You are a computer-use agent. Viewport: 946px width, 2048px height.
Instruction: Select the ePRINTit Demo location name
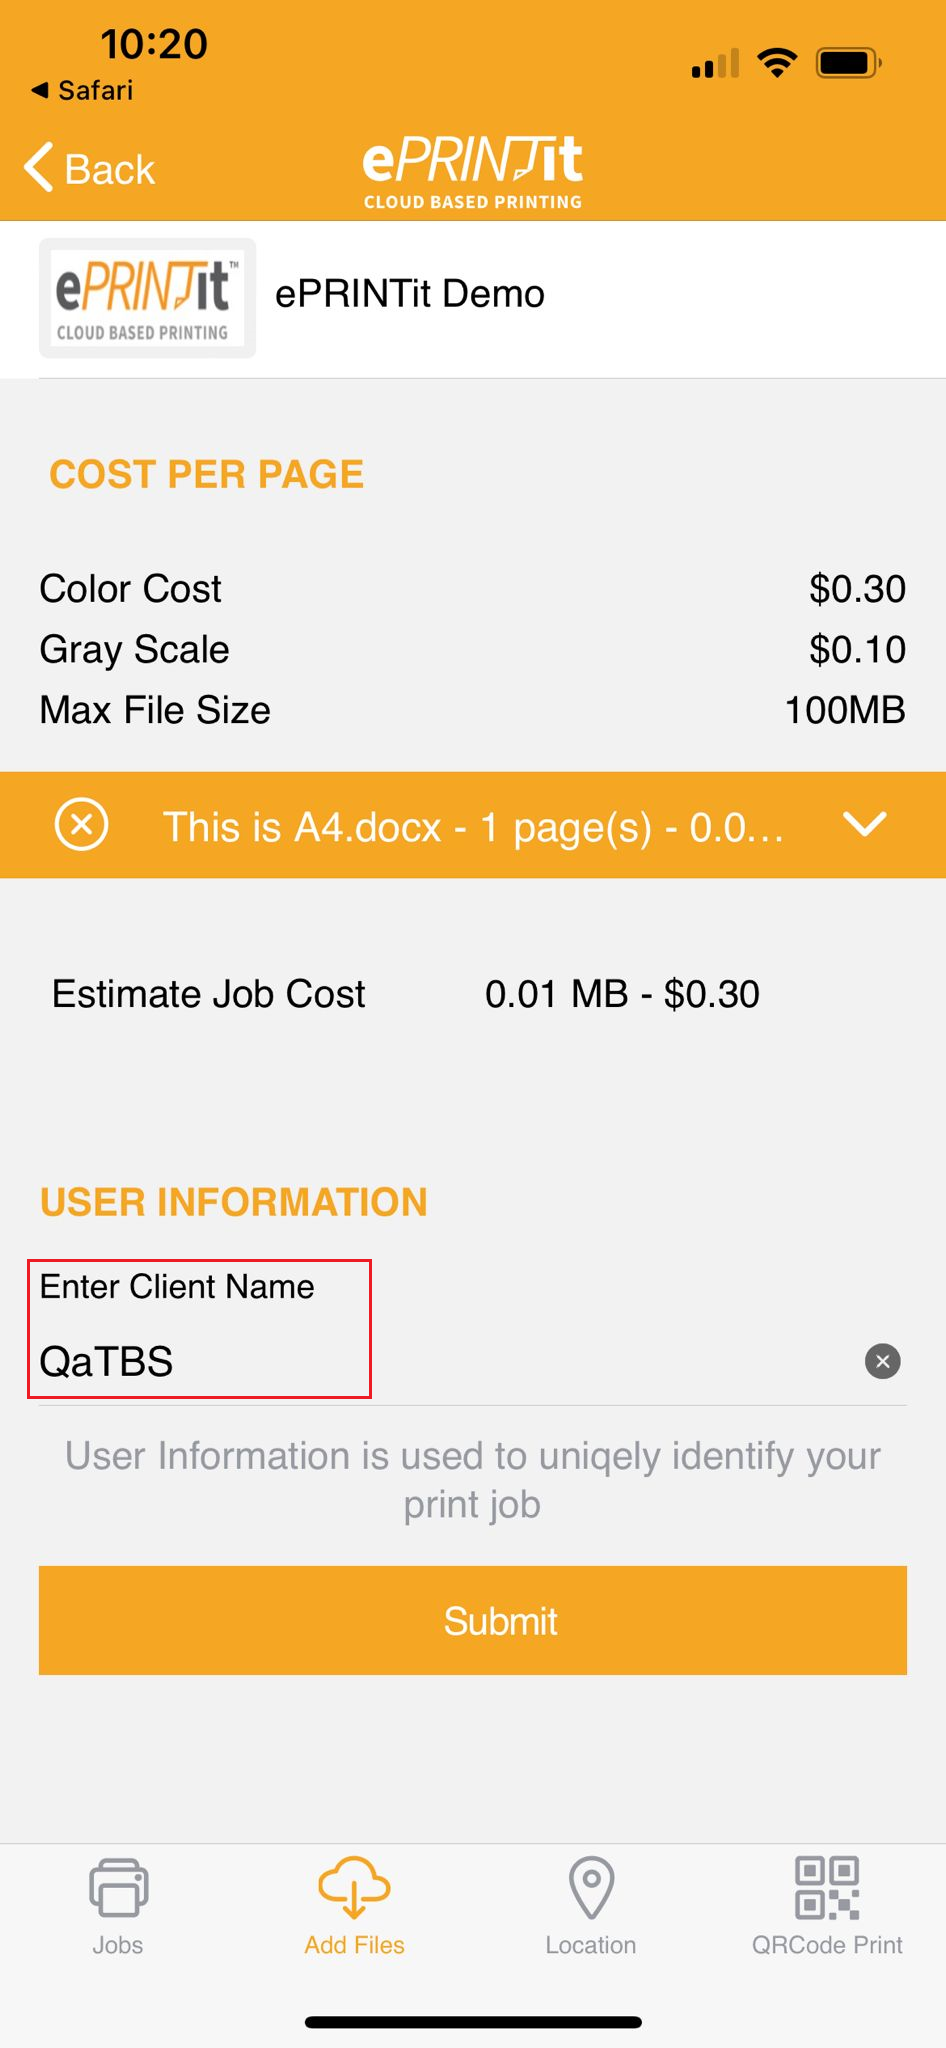point(410,294)
